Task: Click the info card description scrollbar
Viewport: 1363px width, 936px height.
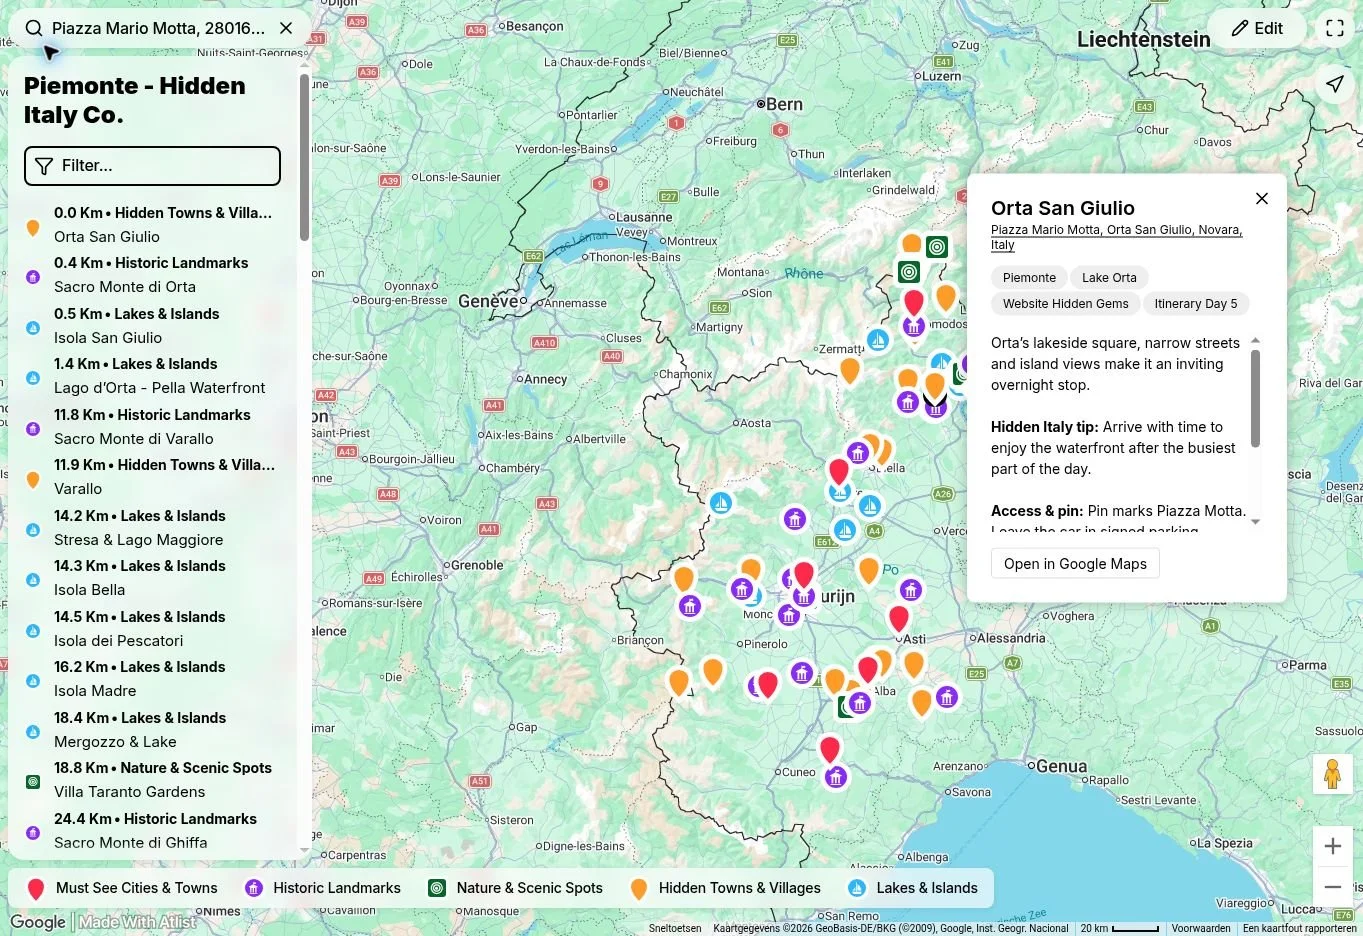Action: click(x=1255, y=398)
